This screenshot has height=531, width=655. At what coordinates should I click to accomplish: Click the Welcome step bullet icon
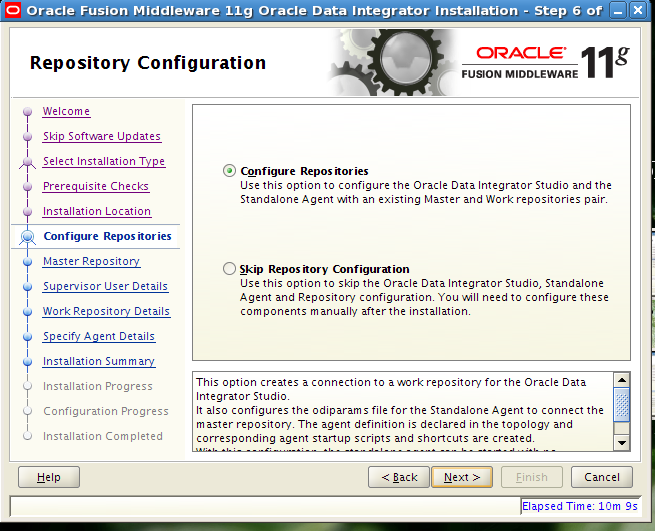28,112
